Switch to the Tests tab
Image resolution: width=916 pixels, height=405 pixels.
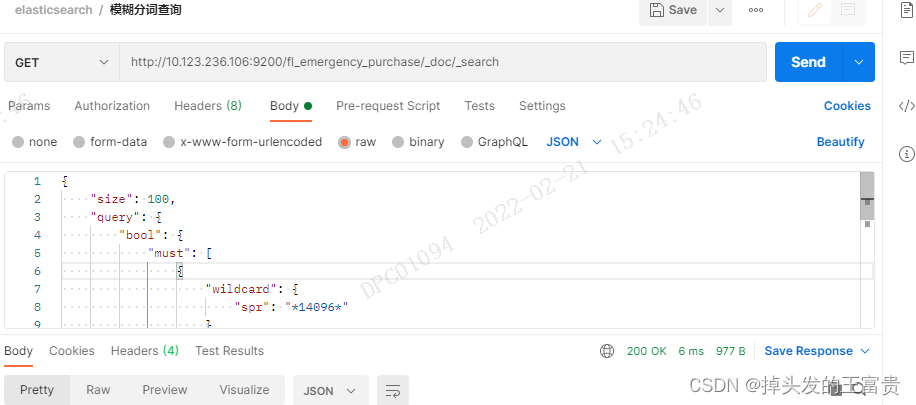coord(480,106)
